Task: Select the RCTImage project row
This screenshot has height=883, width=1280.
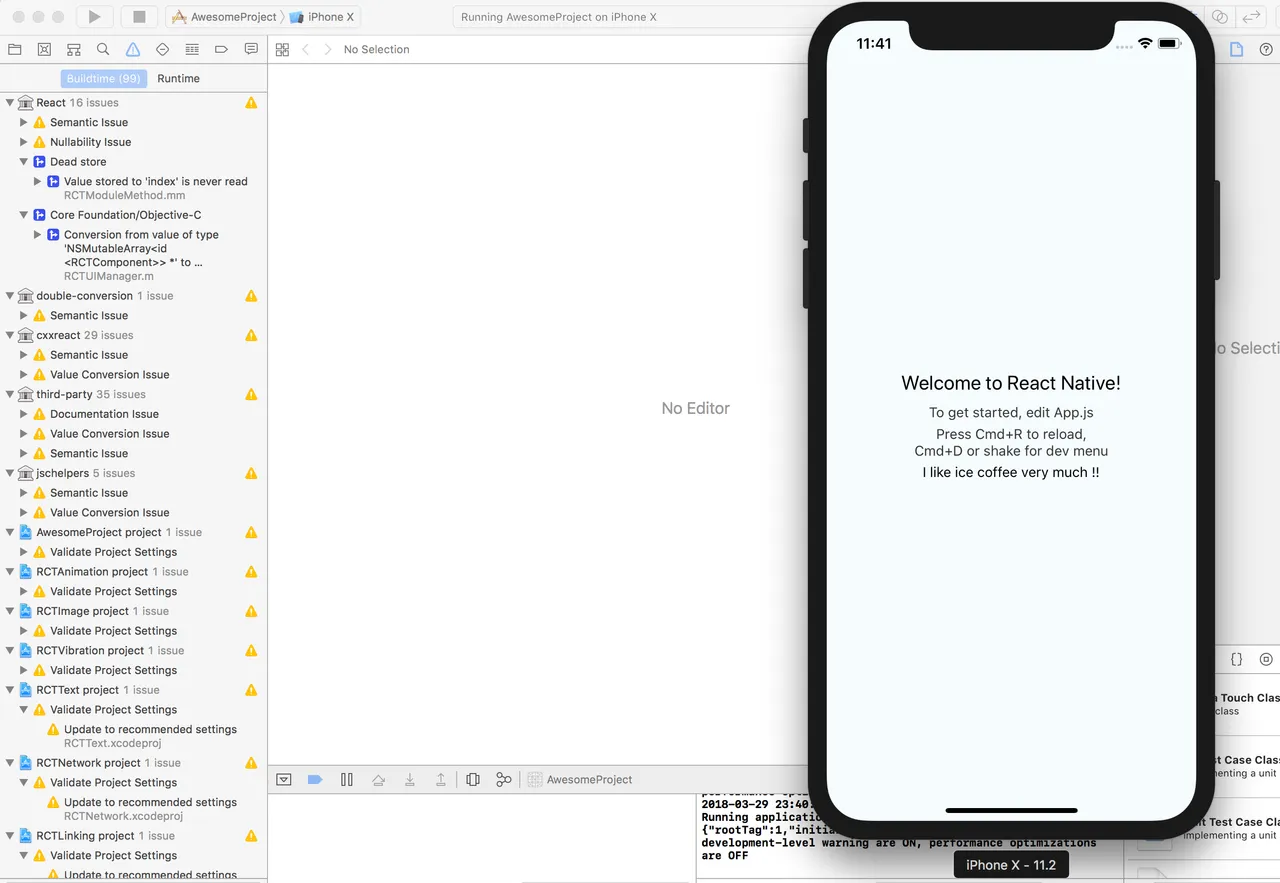Action: [x=133, y=611]
